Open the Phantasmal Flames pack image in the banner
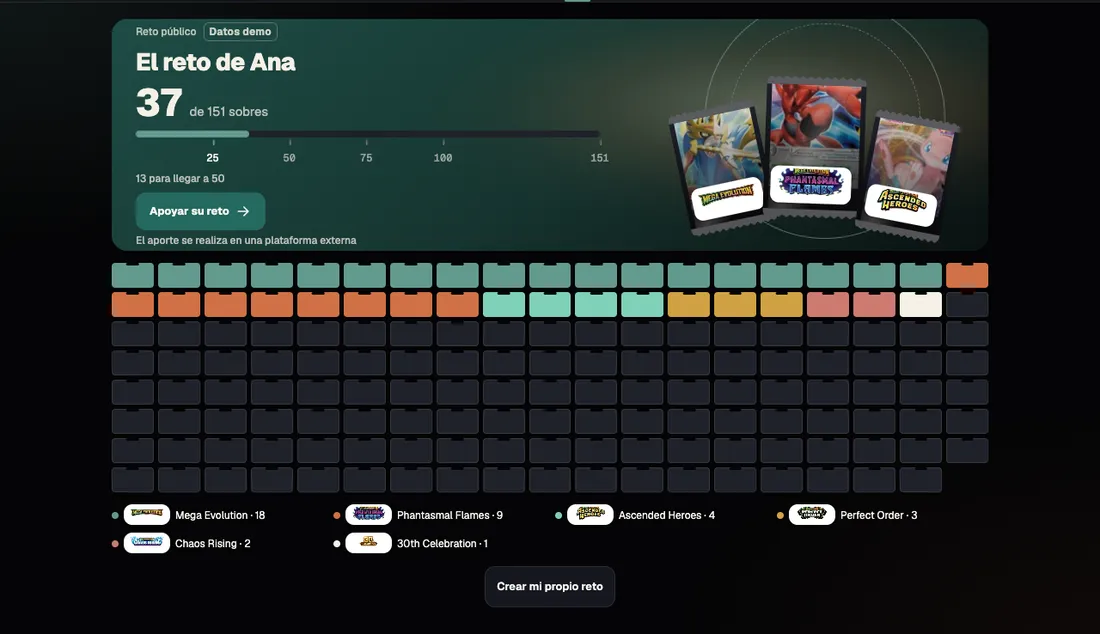 [x=814, y=149]
